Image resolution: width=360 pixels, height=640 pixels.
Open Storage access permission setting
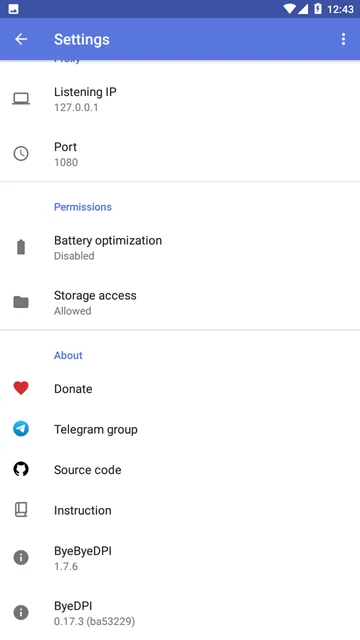(x=180, y=302)
